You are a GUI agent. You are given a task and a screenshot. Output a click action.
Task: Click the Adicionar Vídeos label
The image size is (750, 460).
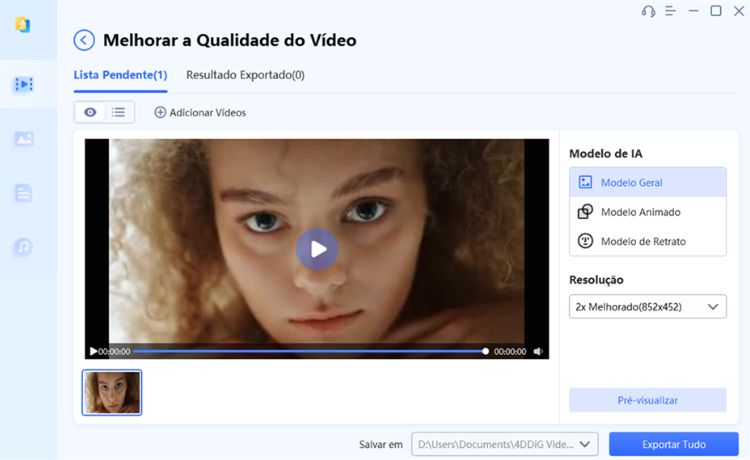[208, 112]
